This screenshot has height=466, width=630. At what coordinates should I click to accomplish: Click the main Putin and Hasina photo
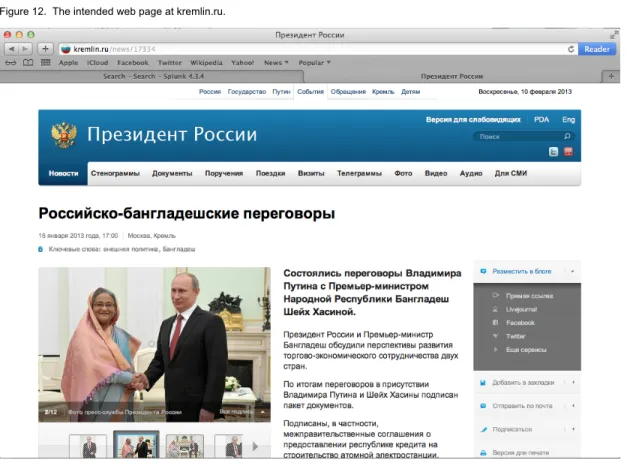154,344
